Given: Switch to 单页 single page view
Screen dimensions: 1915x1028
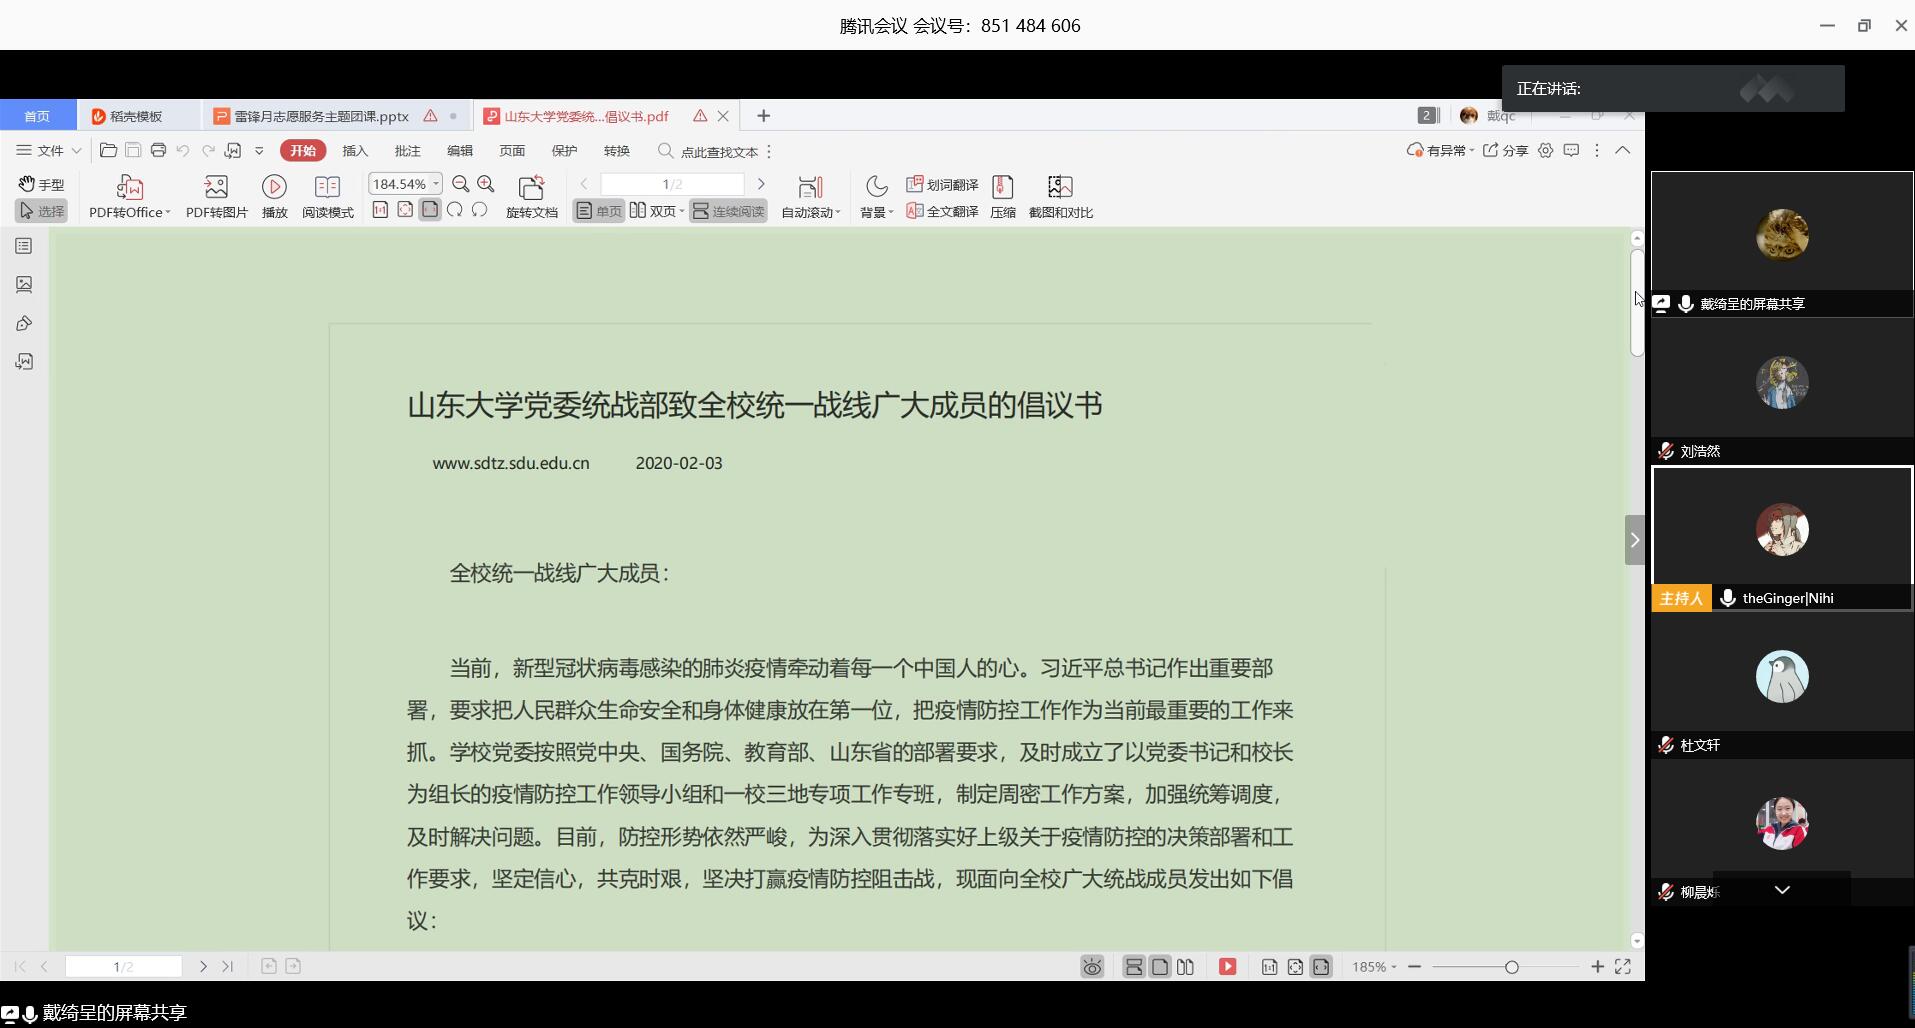Looking at the screenshot, I should coord(599,211).
